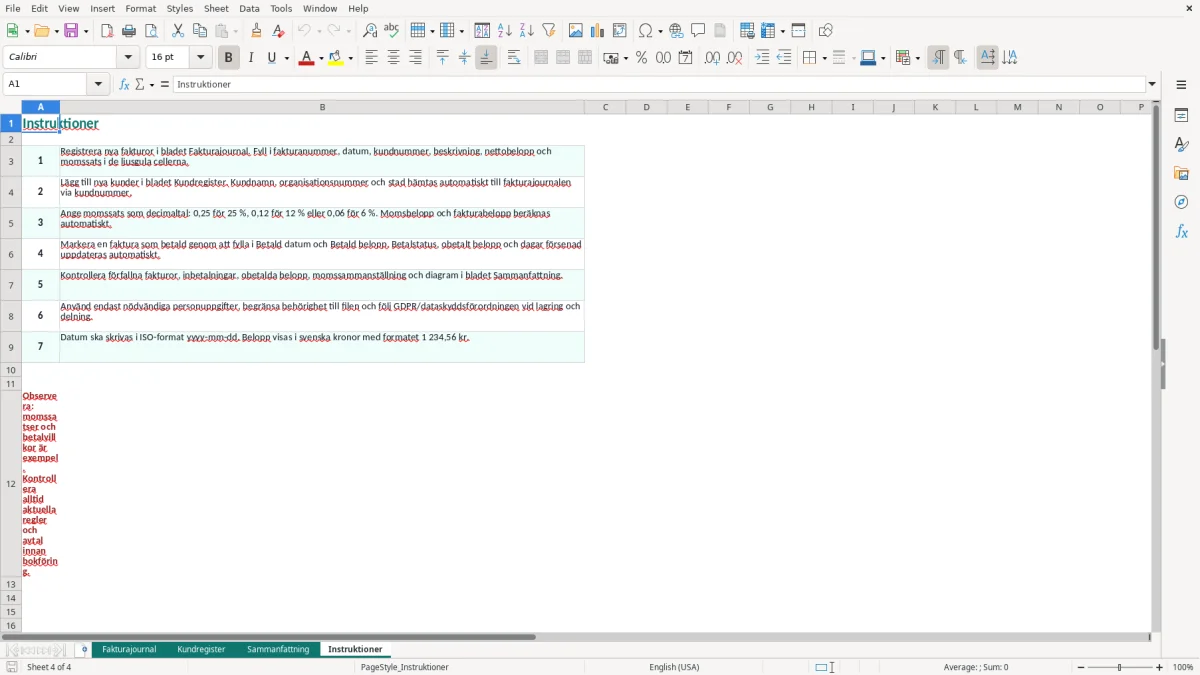
Task: Click zoom out minus button
Action: (1081, 667)
